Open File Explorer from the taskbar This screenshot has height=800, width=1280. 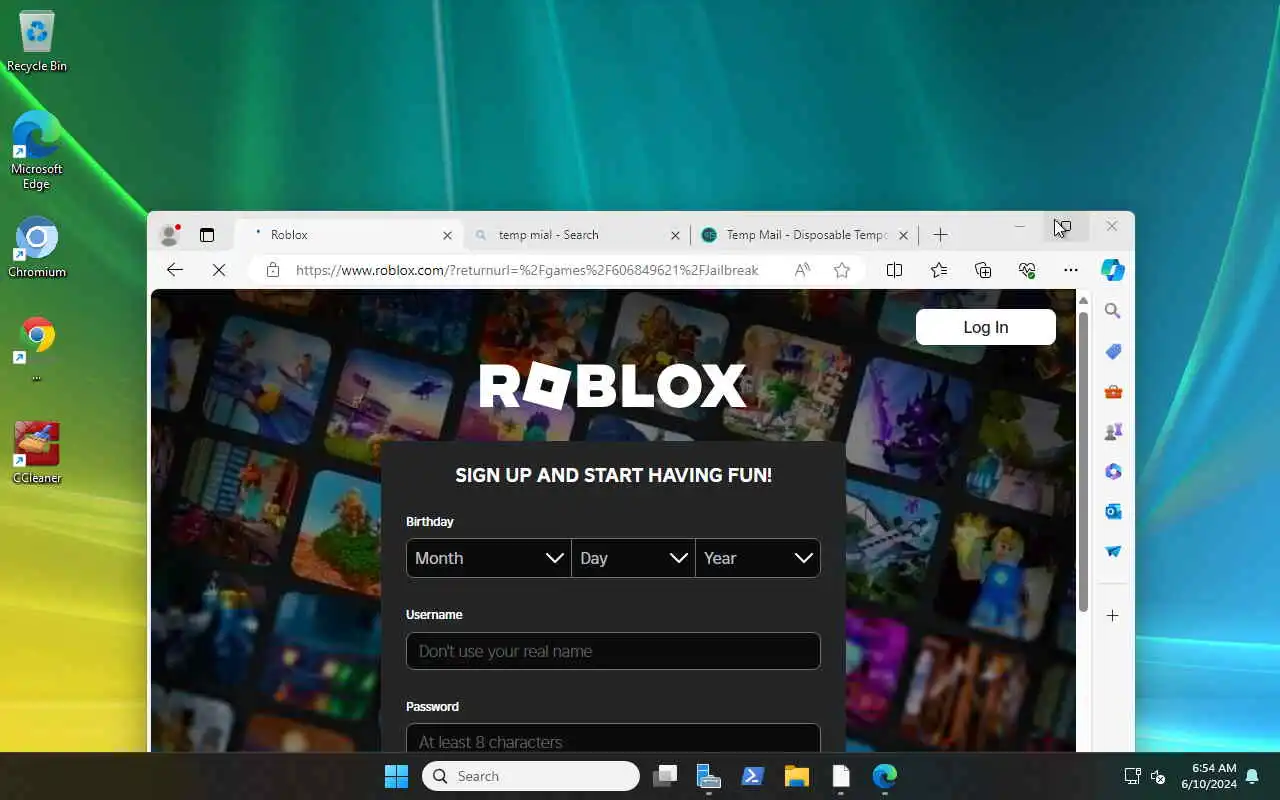[797, 776]
